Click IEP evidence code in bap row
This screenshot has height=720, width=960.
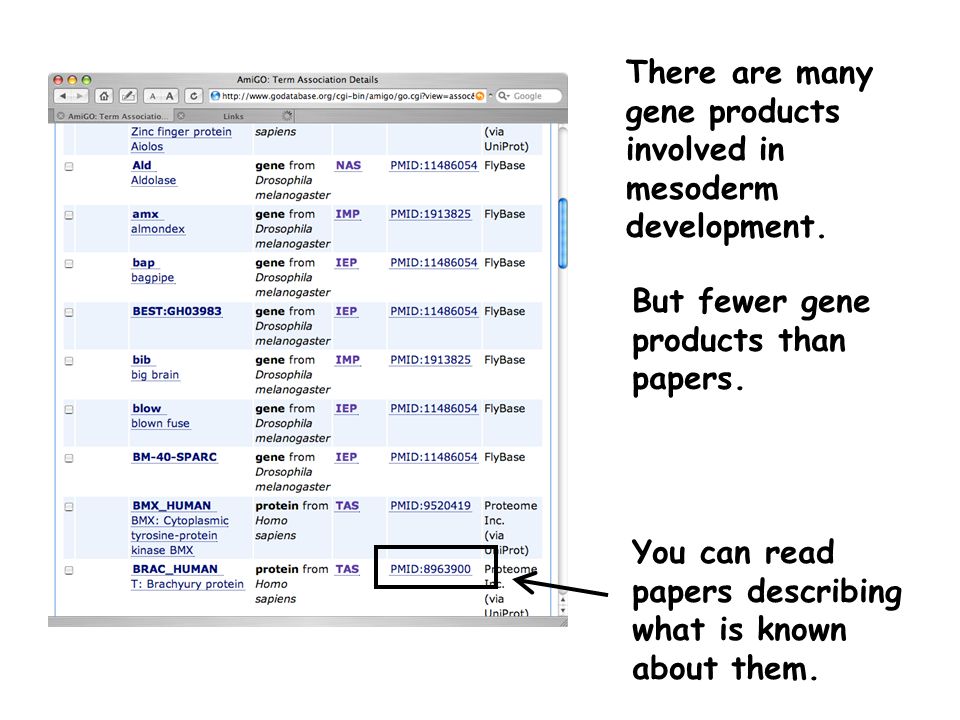click(346, 263)
